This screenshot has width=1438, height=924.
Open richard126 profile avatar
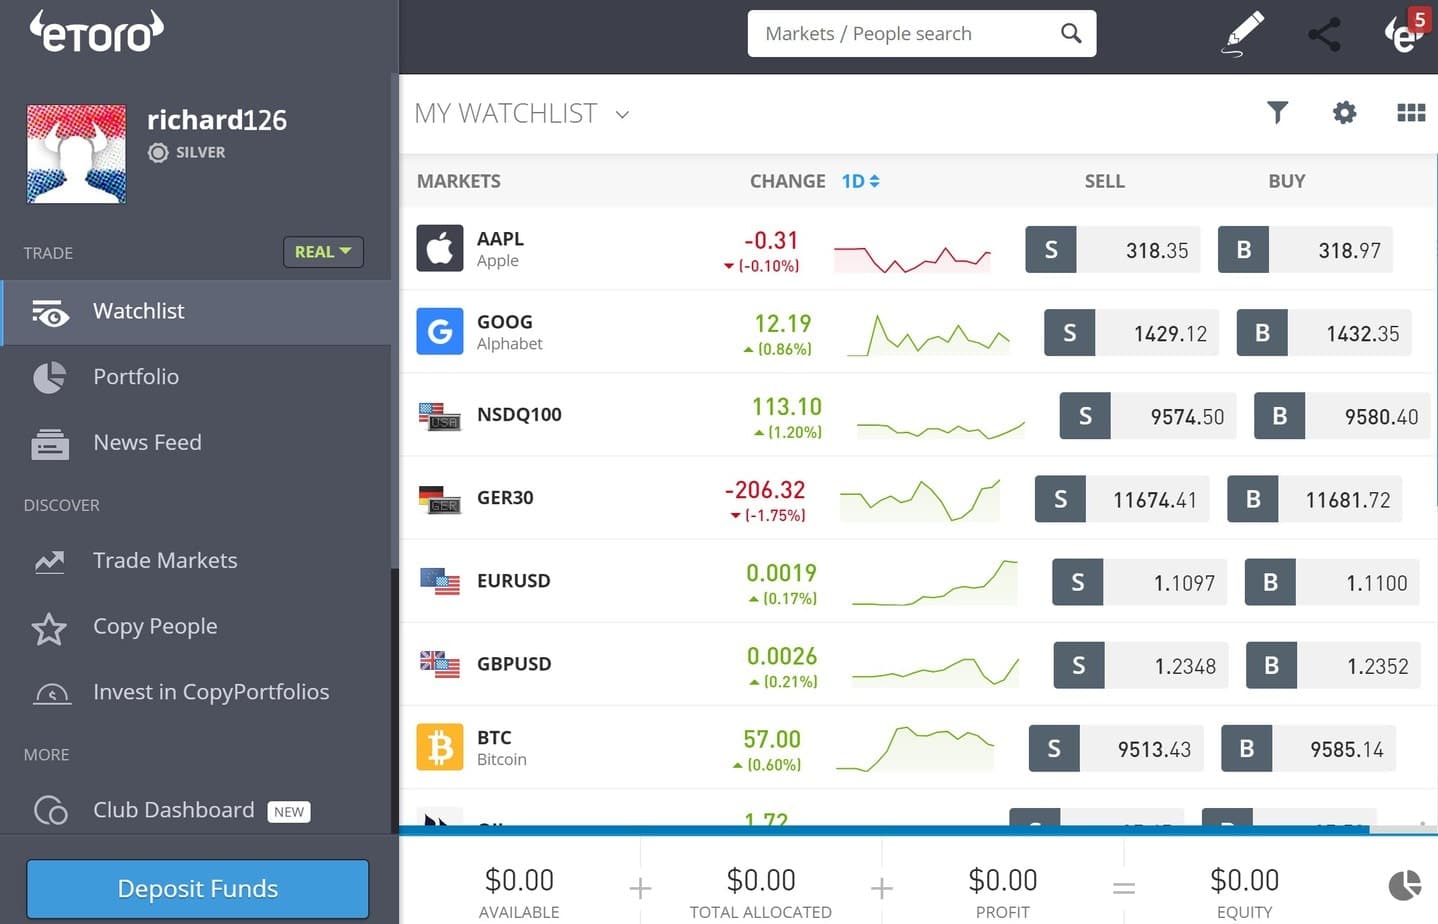(x=76, y=154)
